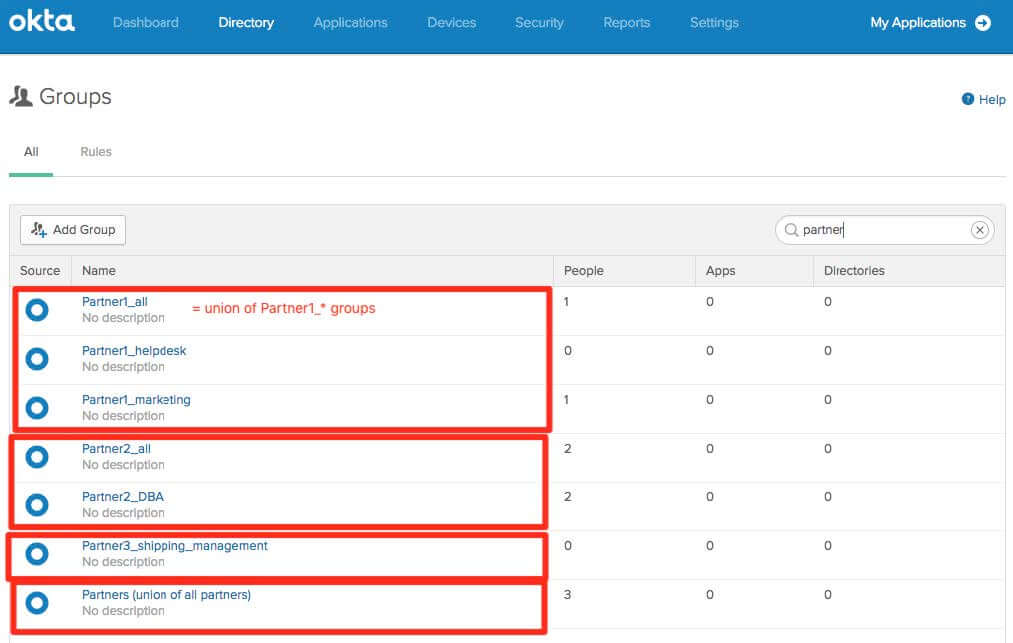Open the Partner1_marketing group link
This screenshot has height=643, width=1013.
[x=136, y=400]
